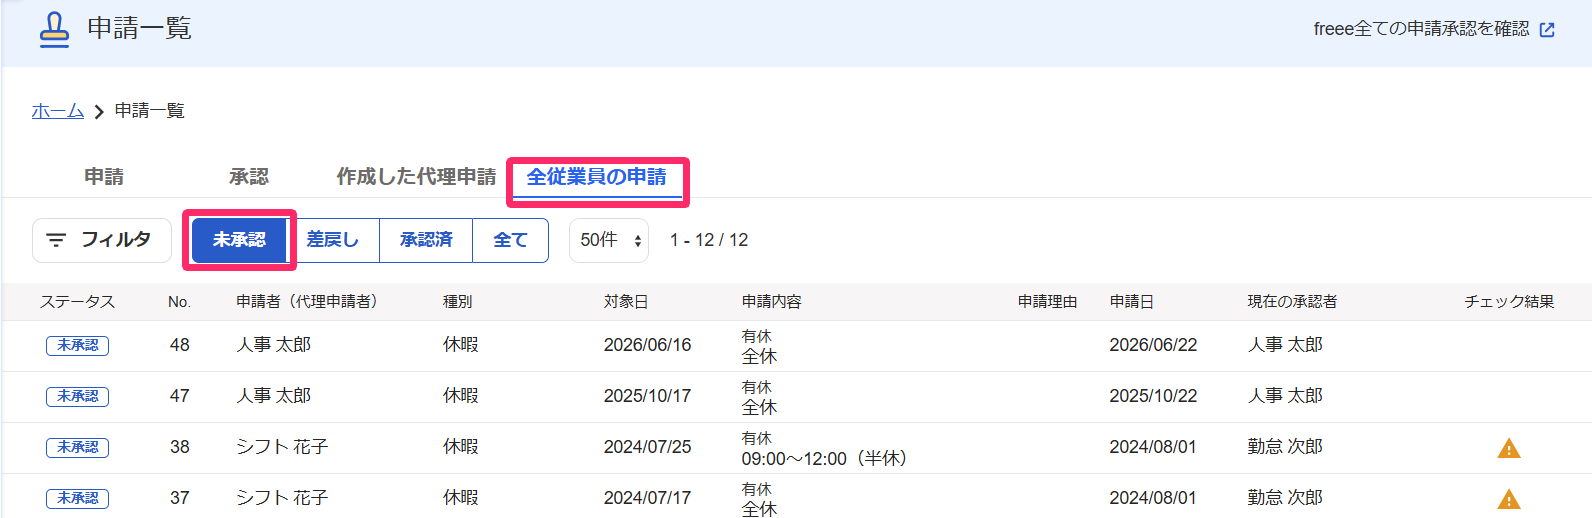Click 未承認 status badge in row 38
The height and width of the screenshot is (518, 1592).
click(77, 447)
